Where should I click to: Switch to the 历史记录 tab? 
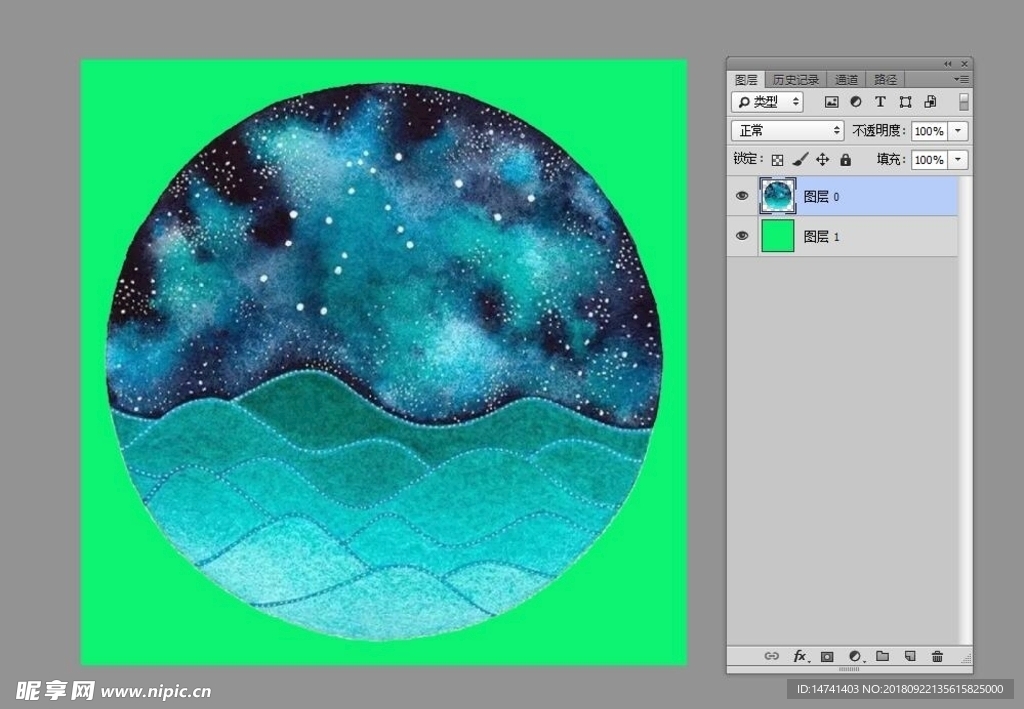(x=795, y=80)
